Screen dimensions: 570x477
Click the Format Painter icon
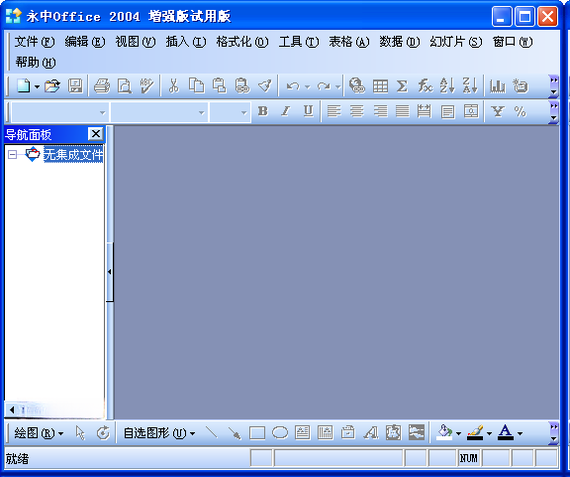(x=265, y=86)
